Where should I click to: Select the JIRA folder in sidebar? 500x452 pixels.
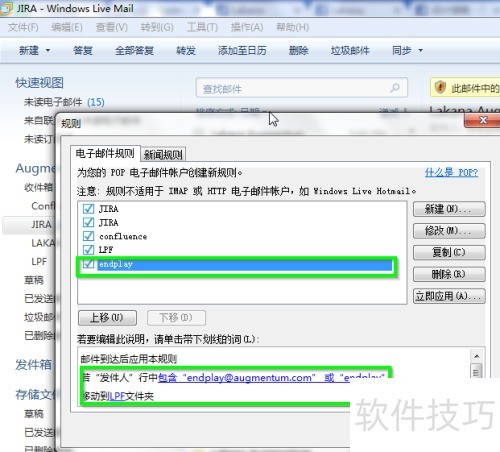41,224
